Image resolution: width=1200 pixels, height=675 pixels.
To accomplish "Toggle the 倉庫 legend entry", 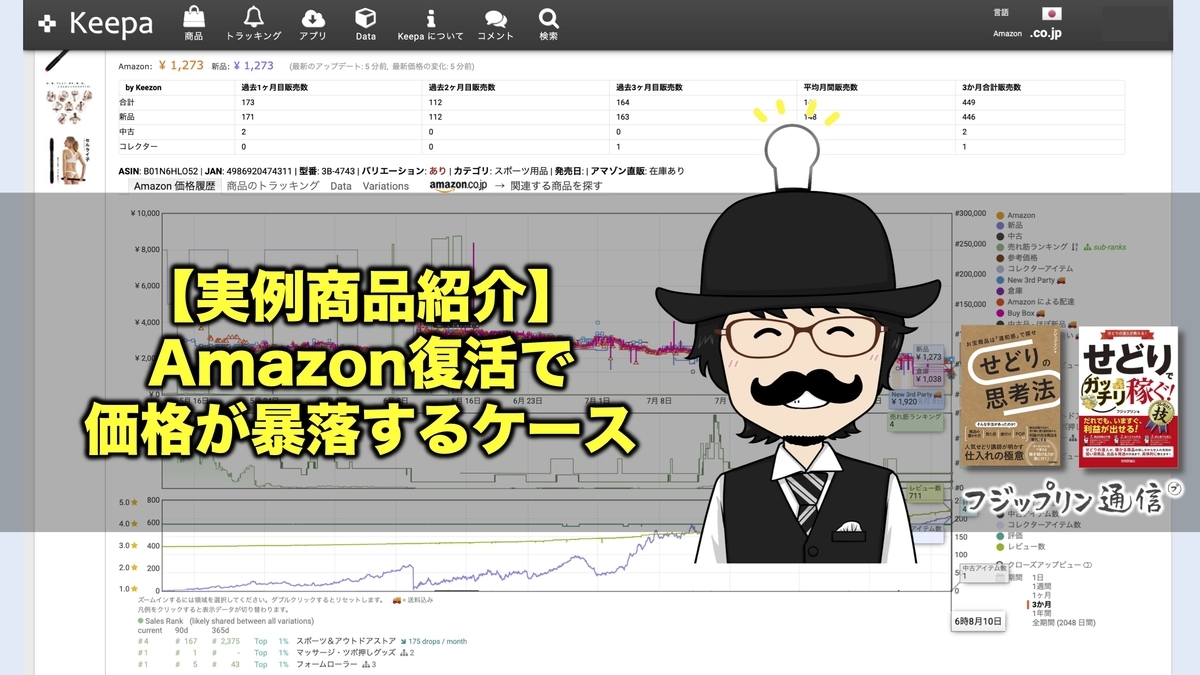I will [x=1010, y=291].
